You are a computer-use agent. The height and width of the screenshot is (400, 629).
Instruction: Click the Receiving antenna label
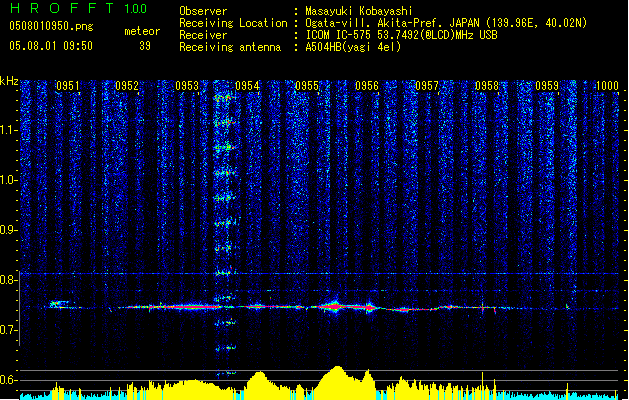(230, 47)
